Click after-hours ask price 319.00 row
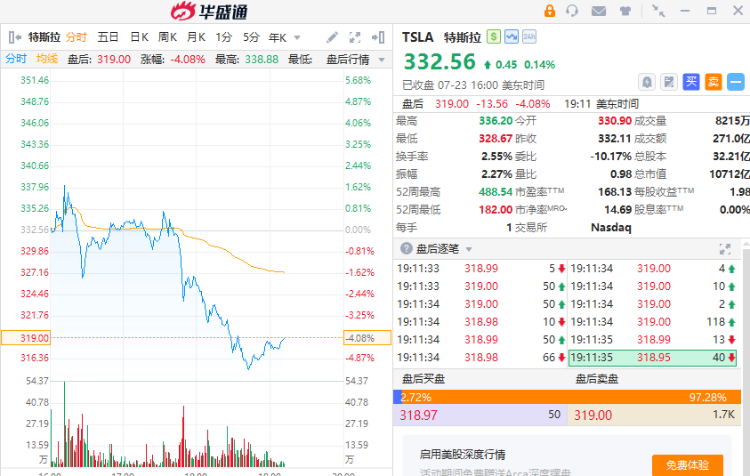Viewport: 750px width, 476px height. click(x=654, y=415)
